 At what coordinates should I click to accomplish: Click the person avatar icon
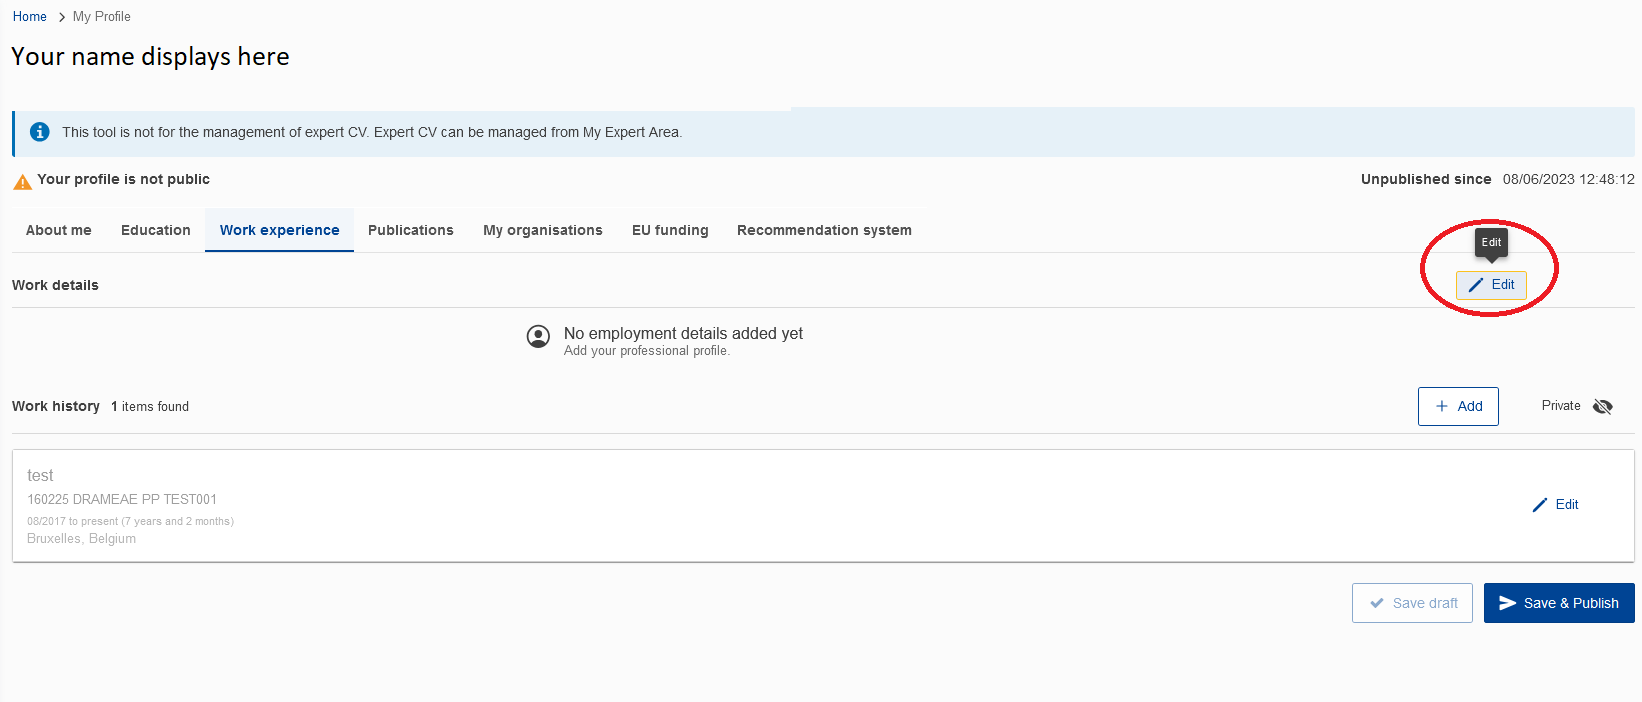coord(538,337)
